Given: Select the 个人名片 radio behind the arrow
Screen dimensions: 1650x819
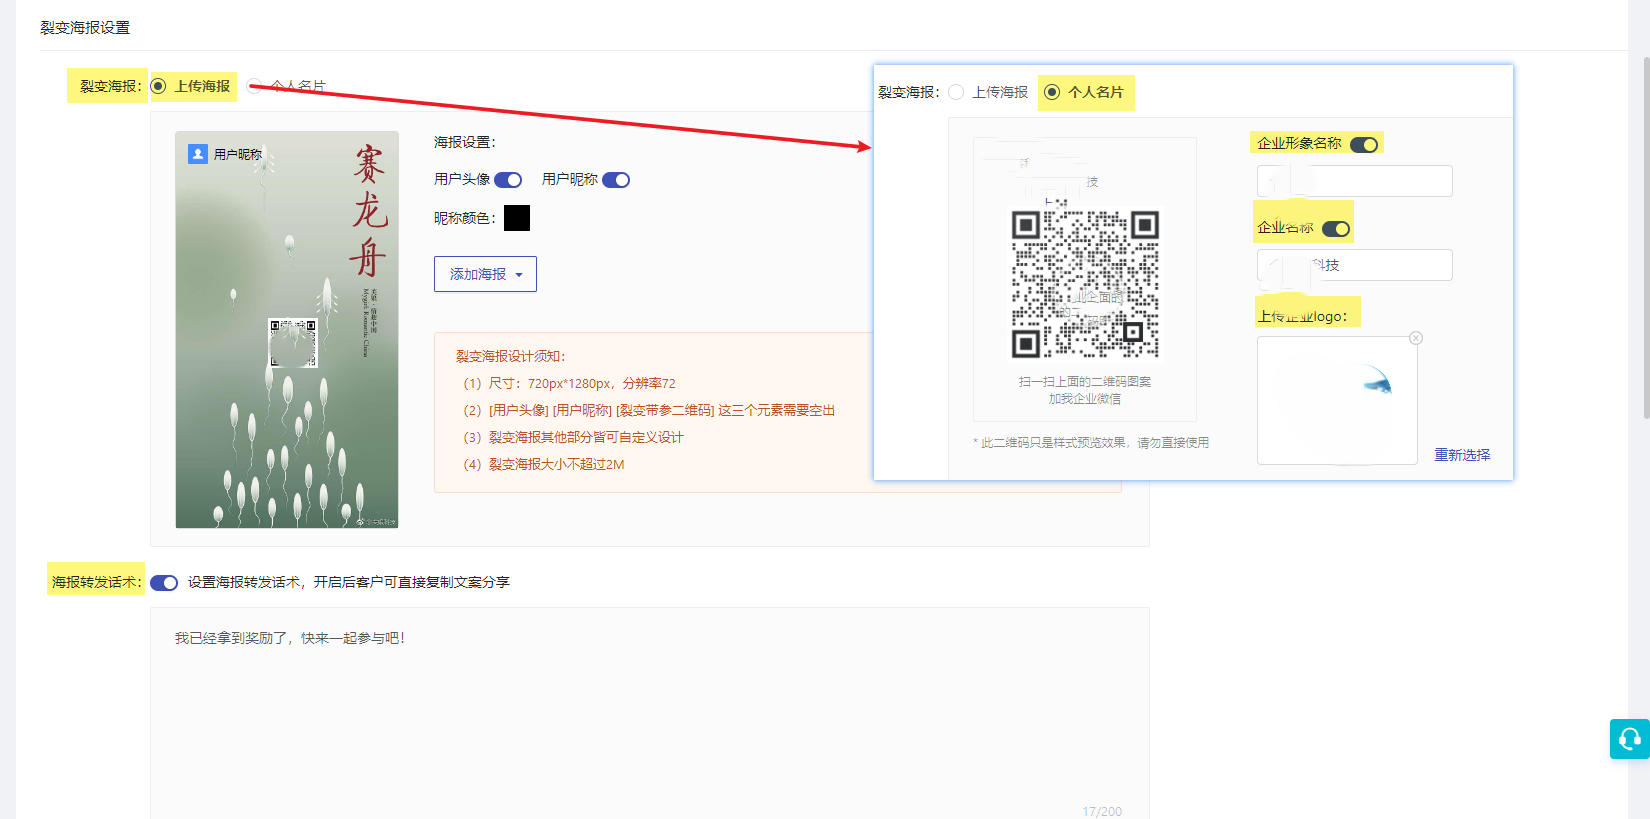Looking at the screenshot, I should click(x=254, y=86).
